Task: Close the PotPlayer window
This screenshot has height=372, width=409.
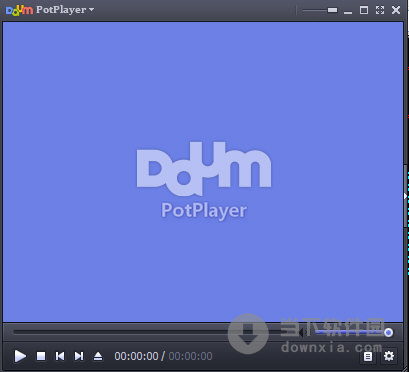Action: tap(396, 10)
